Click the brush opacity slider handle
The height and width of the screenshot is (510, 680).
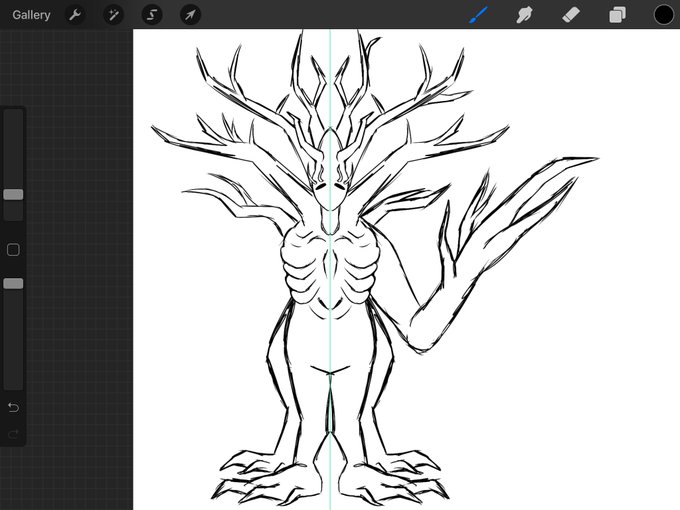point(13,284)
